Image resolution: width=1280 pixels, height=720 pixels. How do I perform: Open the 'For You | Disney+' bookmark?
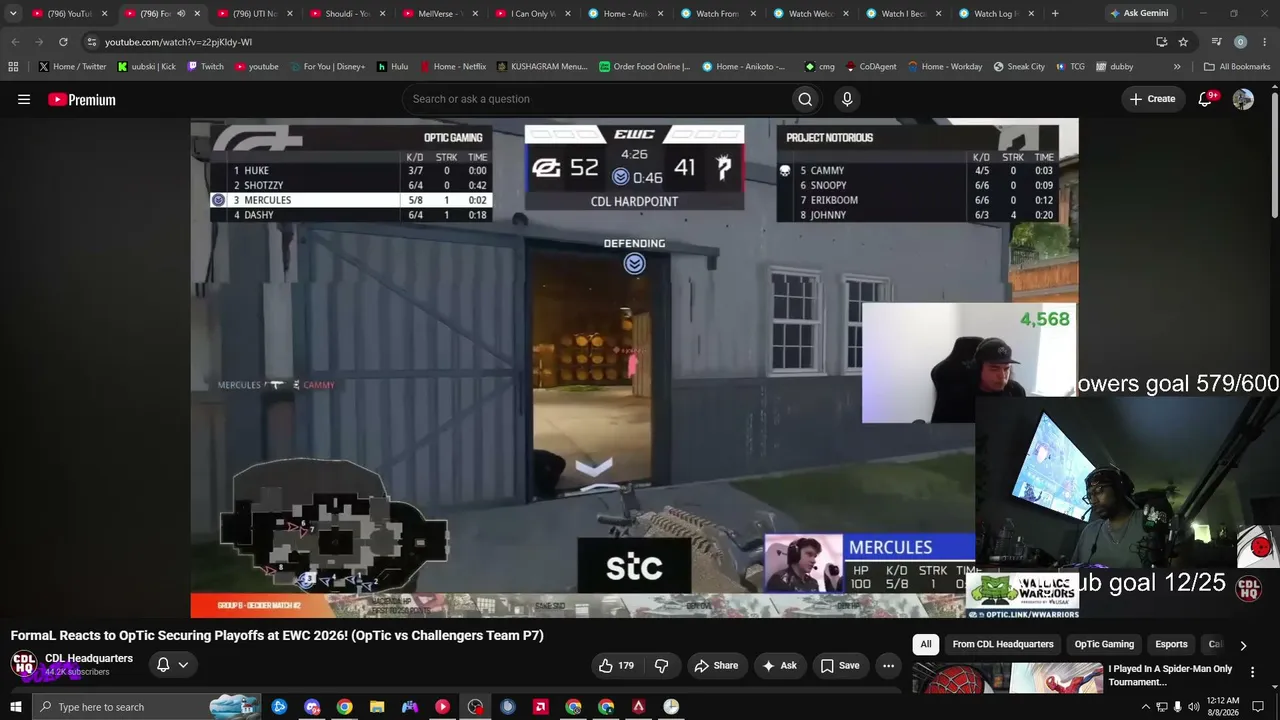click(327, 67)
